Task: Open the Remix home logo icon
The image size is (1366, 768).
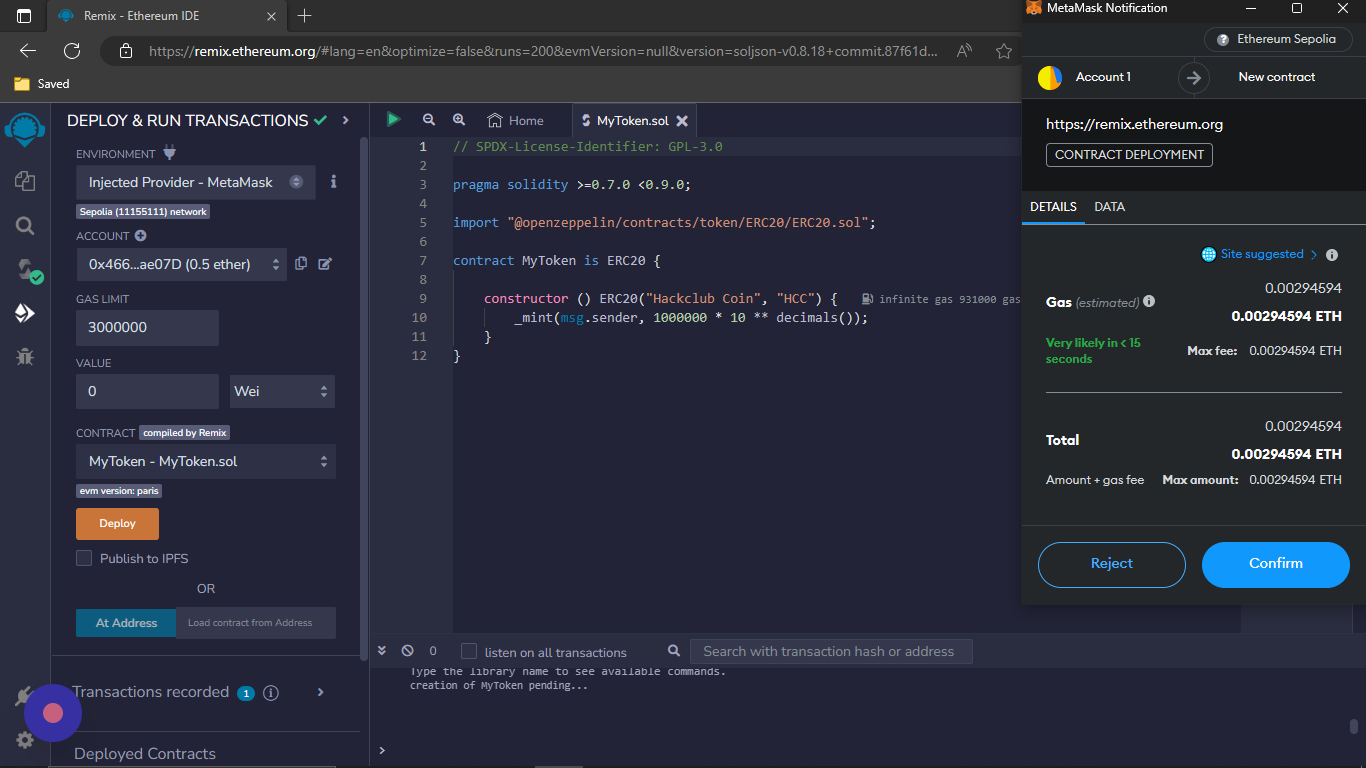Action: [x=25, y=130]
